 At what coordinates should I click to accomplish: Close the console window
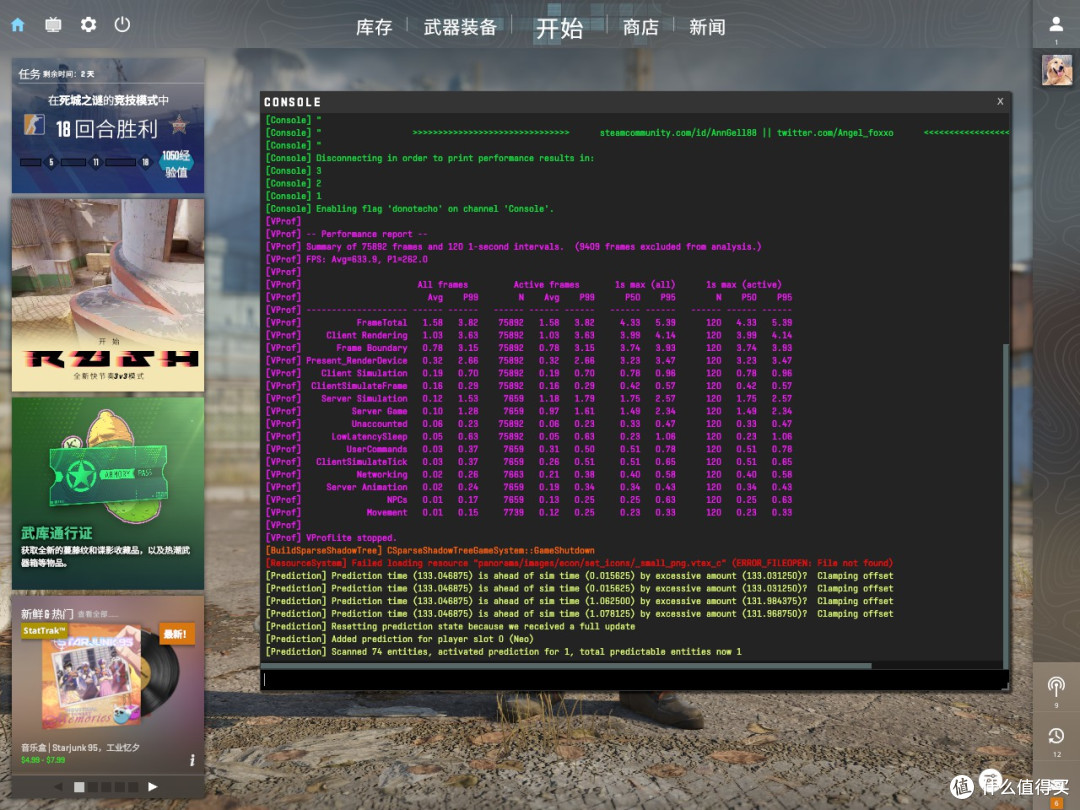(1000, 101)
